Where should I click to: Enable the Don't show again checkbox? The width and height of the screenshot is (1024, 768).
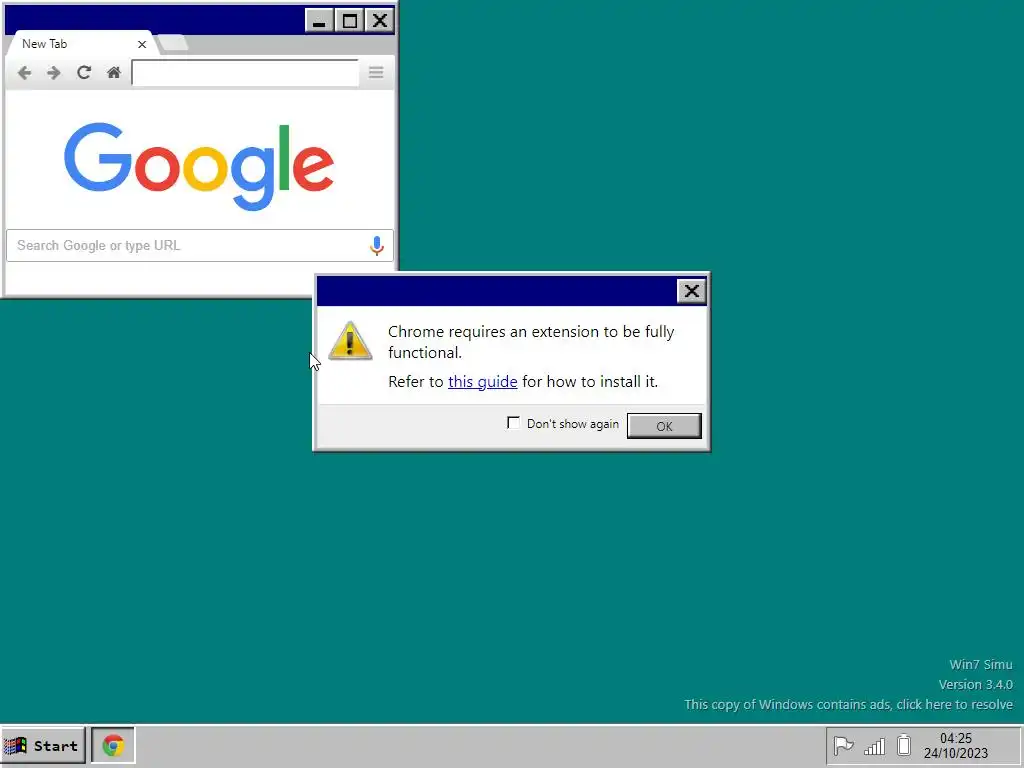click(513, 423)
